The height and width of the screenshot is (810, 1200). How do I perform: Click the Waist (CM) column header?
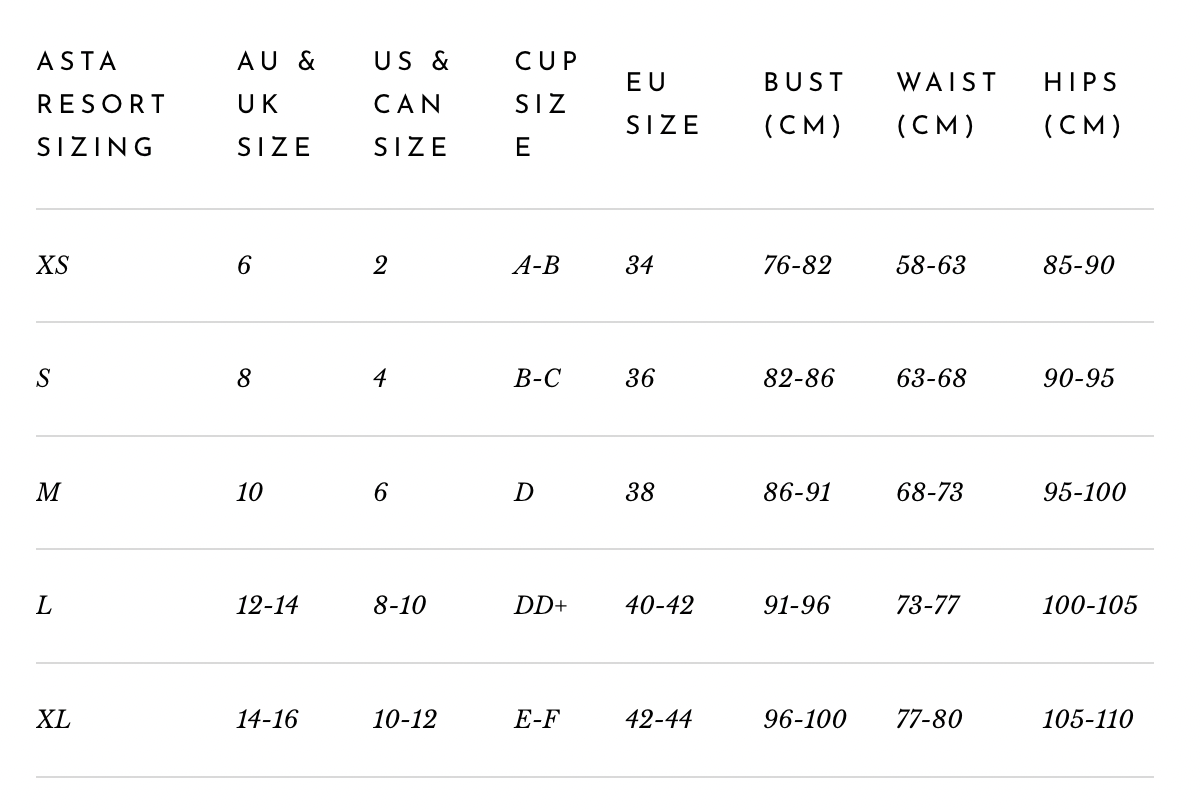[946, 104]
